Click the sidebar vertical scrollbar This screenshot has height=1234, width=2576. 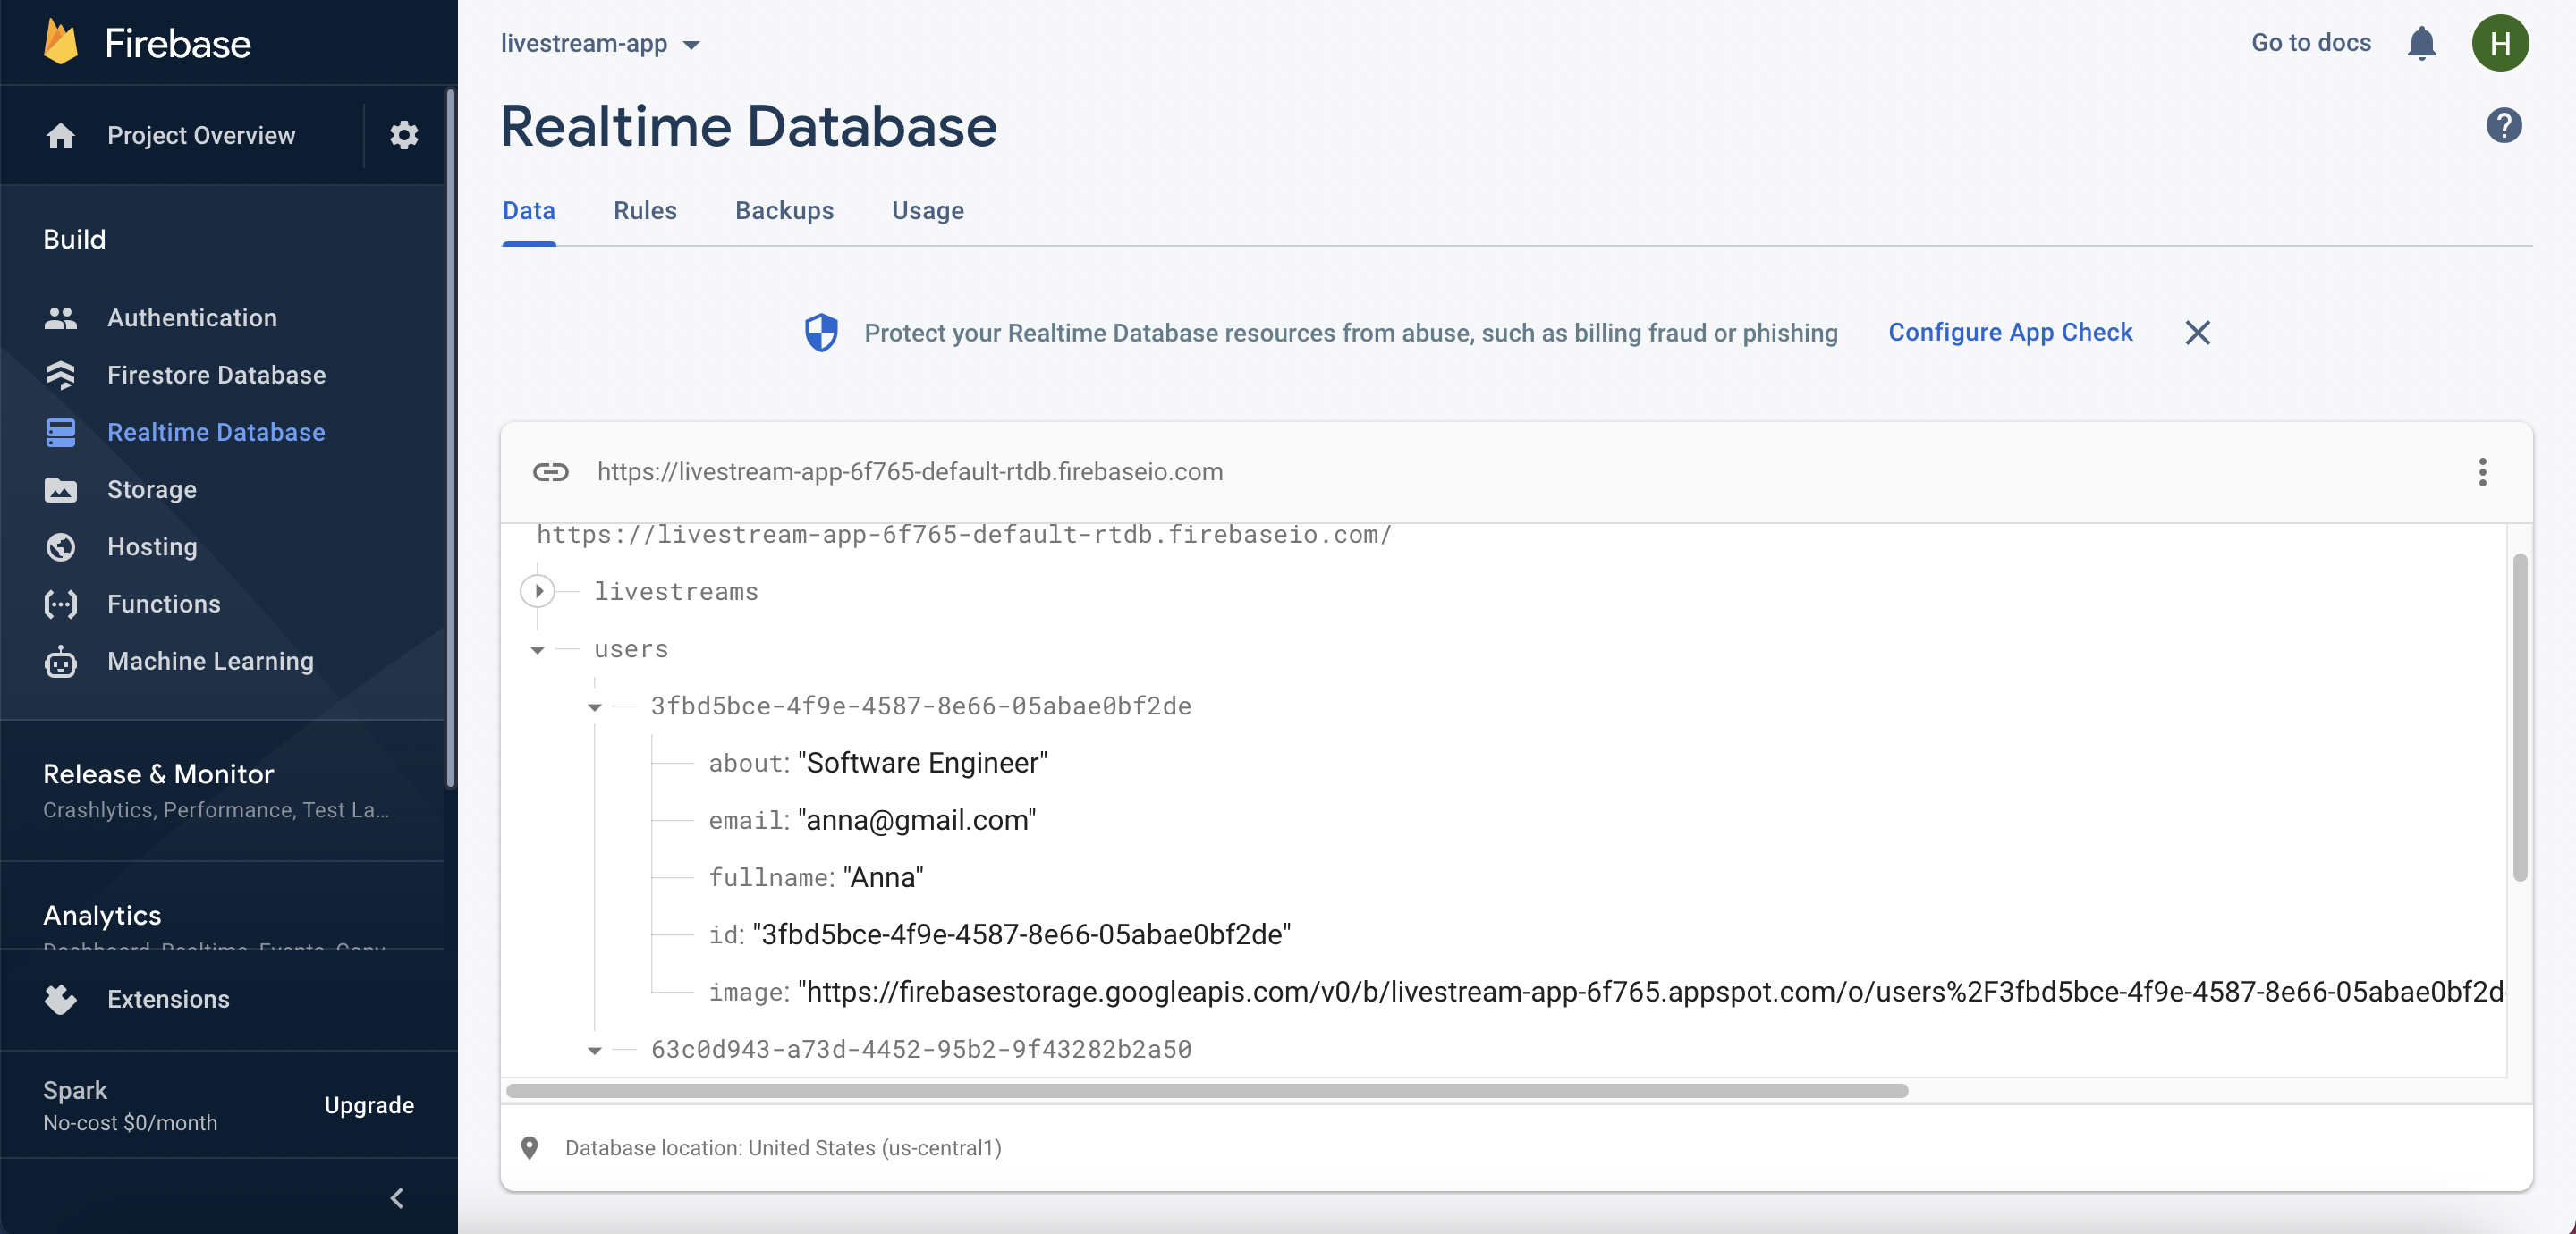449,438
